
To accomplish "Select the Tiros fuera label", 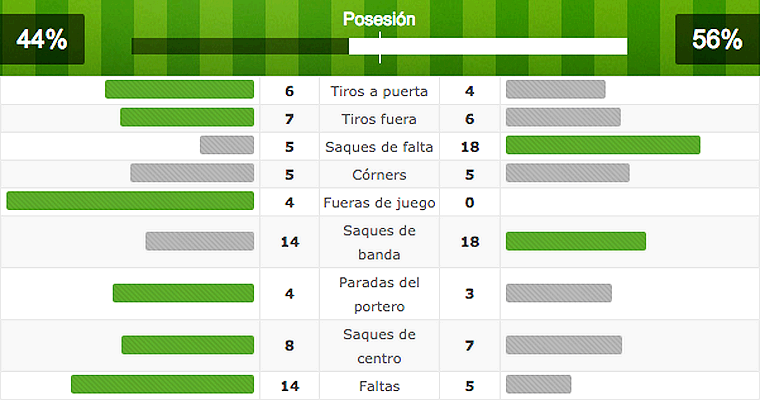I will coord(379,118).
